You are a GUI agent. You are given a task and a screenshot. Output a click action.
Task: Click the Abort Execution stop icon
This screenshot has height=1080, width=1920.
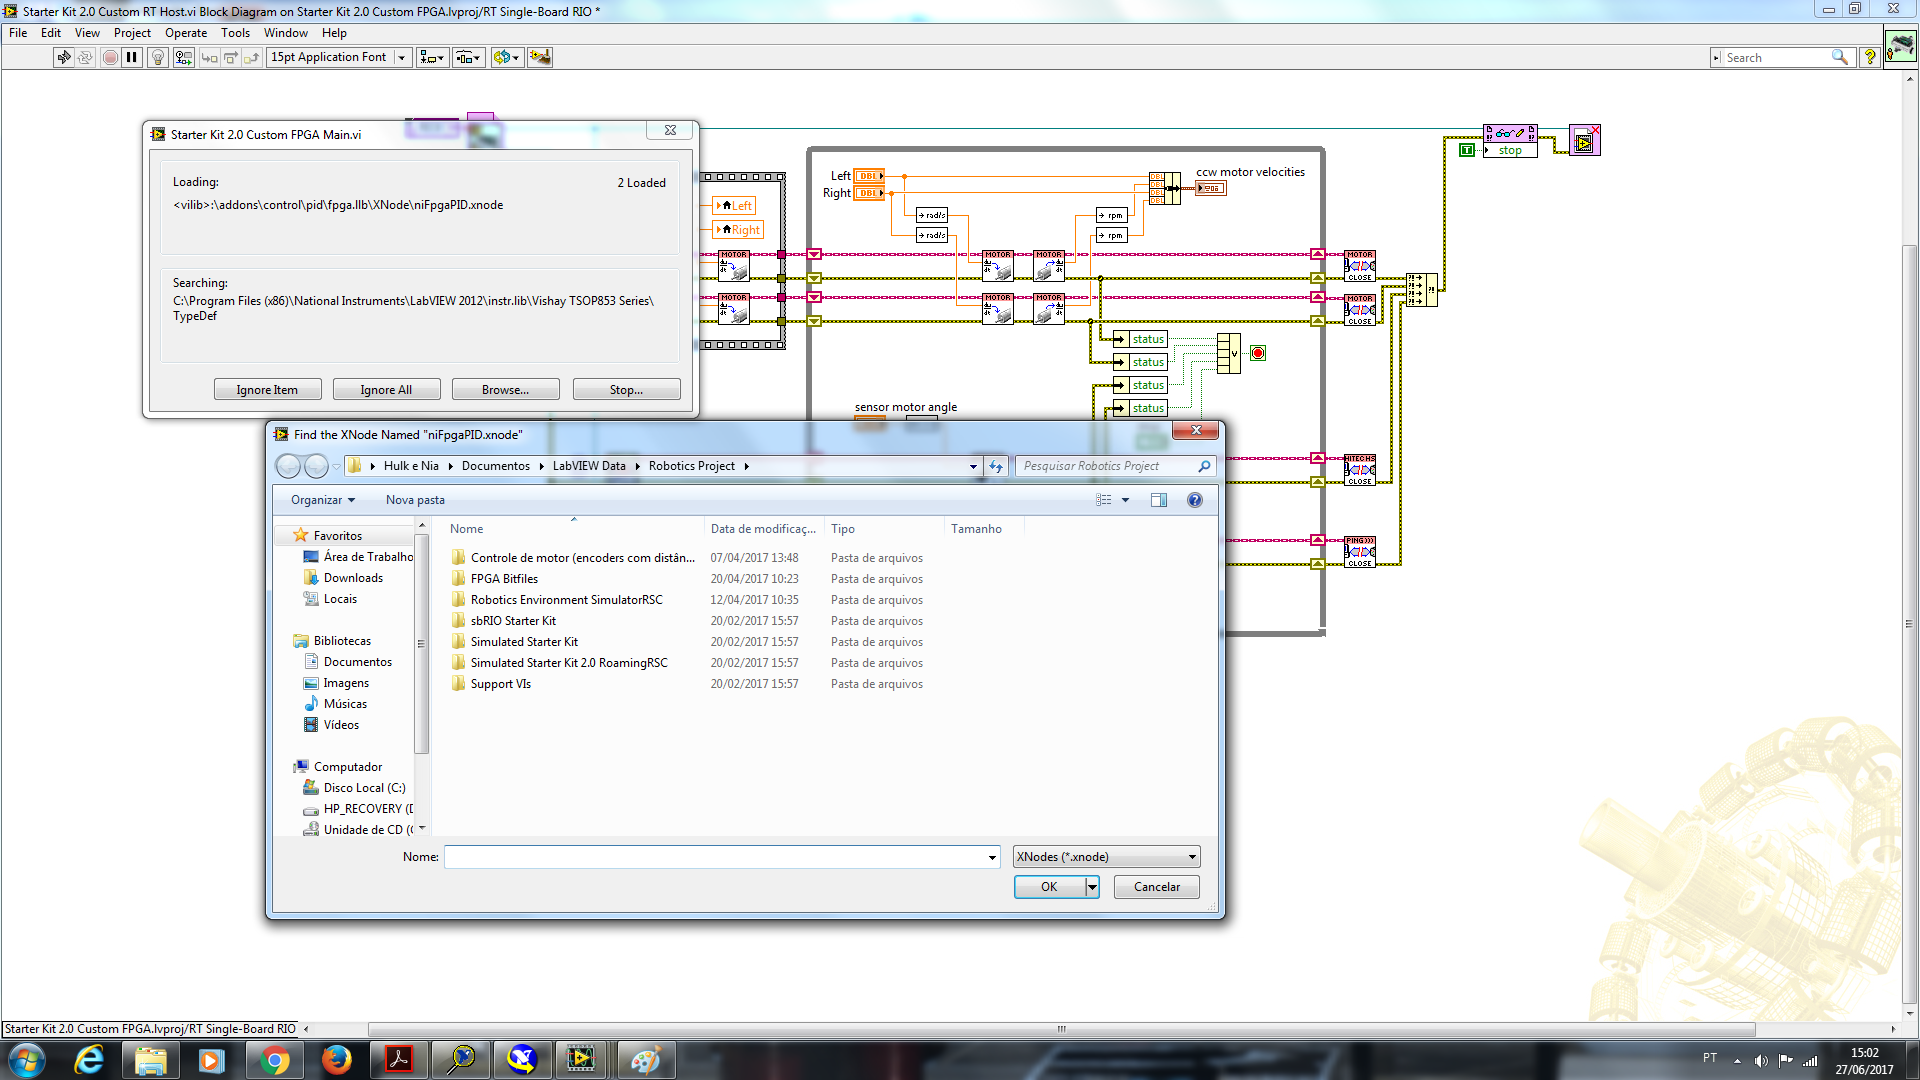click(110, 57)
